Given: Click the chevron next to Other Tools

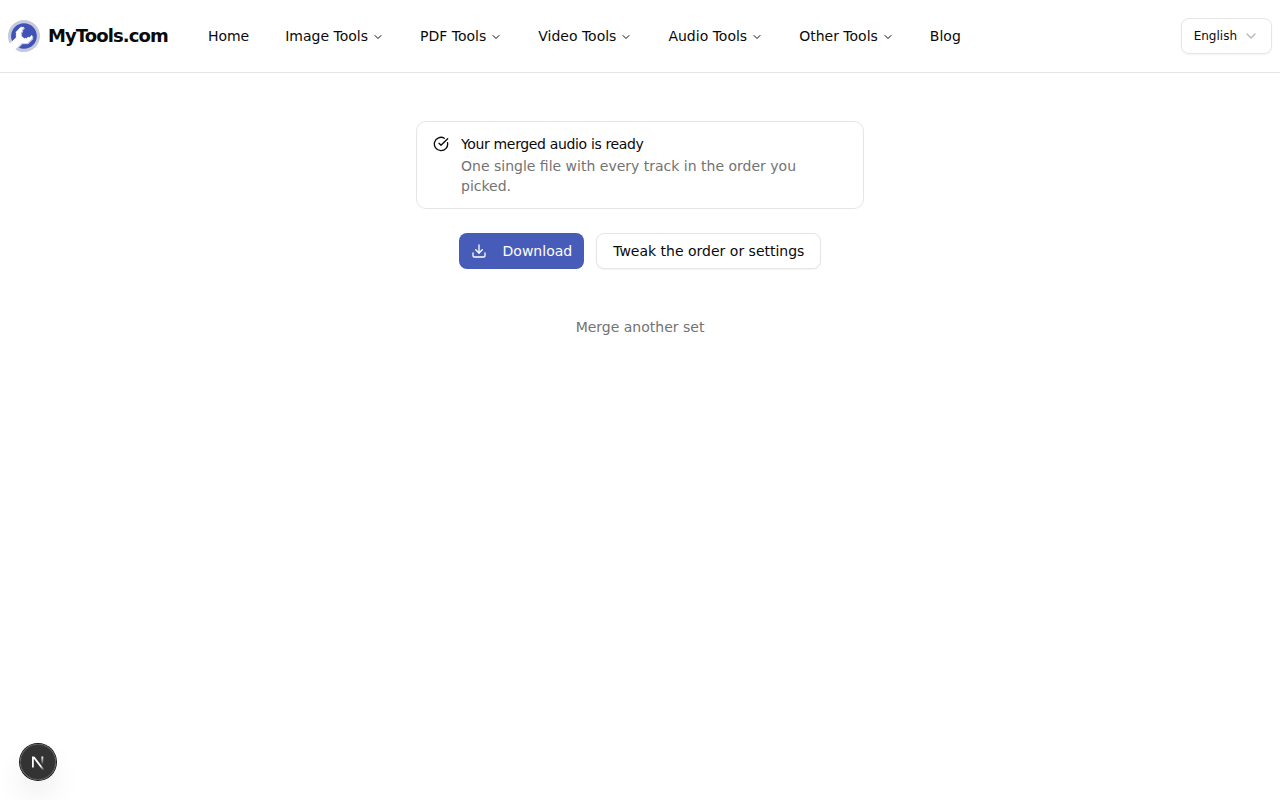Looking at the screenshot, I should tap(888, 37).
